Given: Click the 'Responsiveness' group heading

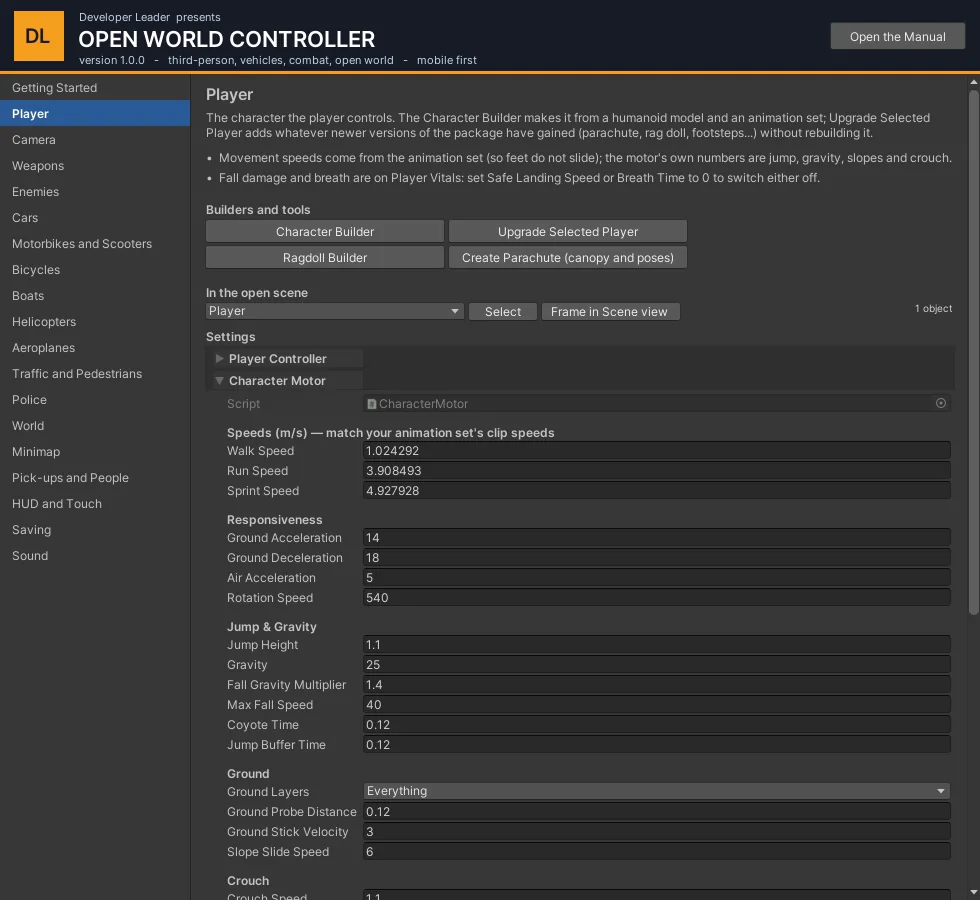Looking at the screenshot, I should point(274,520).
